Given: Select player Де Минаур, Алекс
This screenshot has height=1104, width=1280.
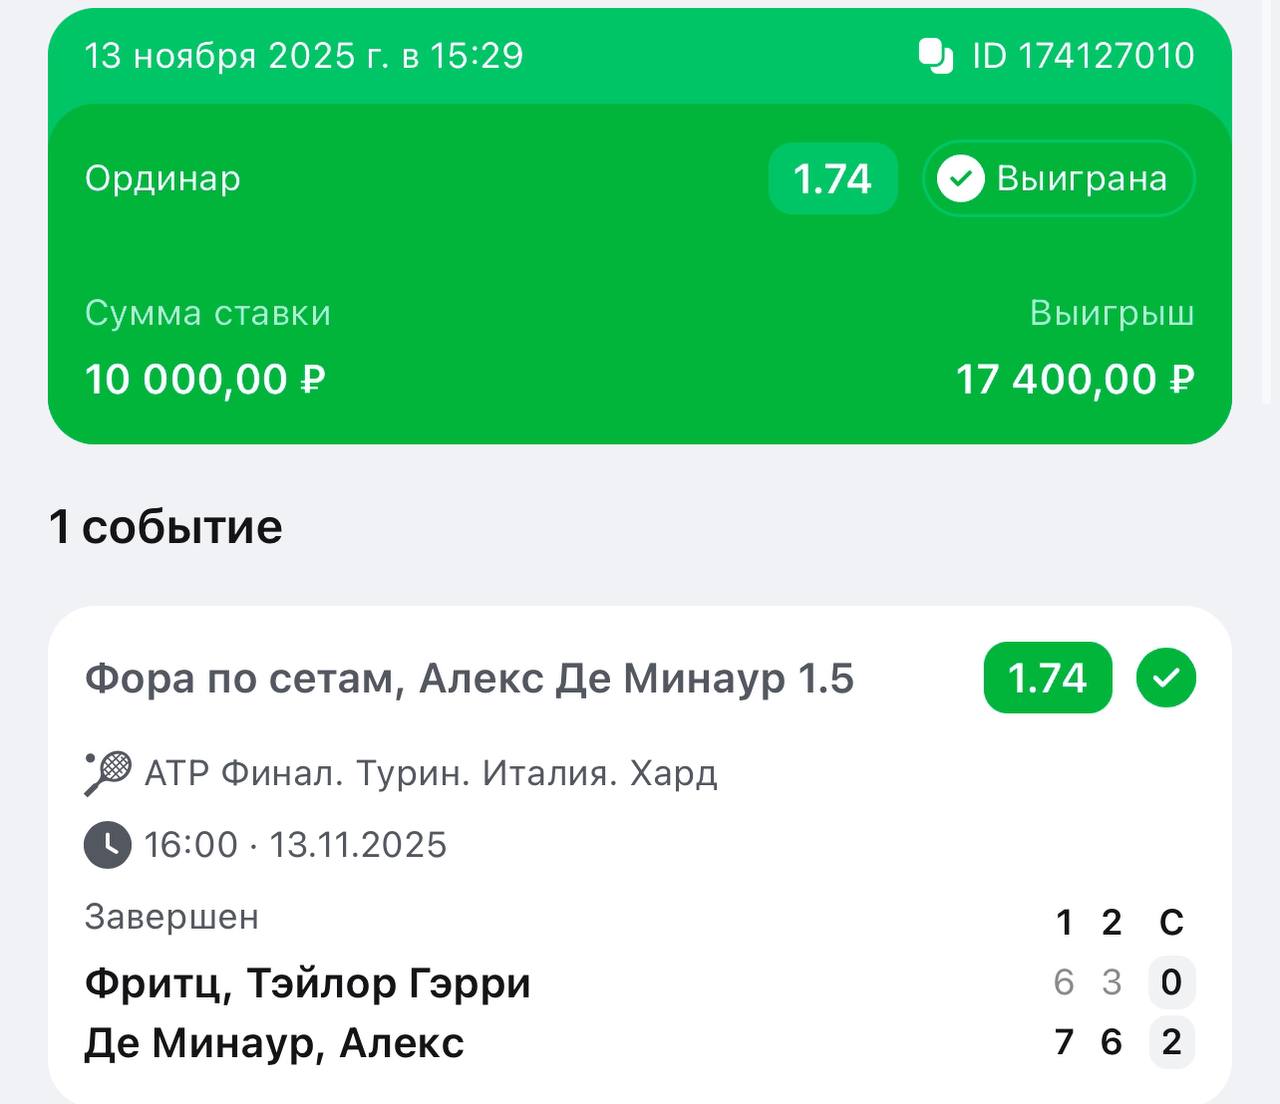Looking at the screenshot, I should 274,1043.
